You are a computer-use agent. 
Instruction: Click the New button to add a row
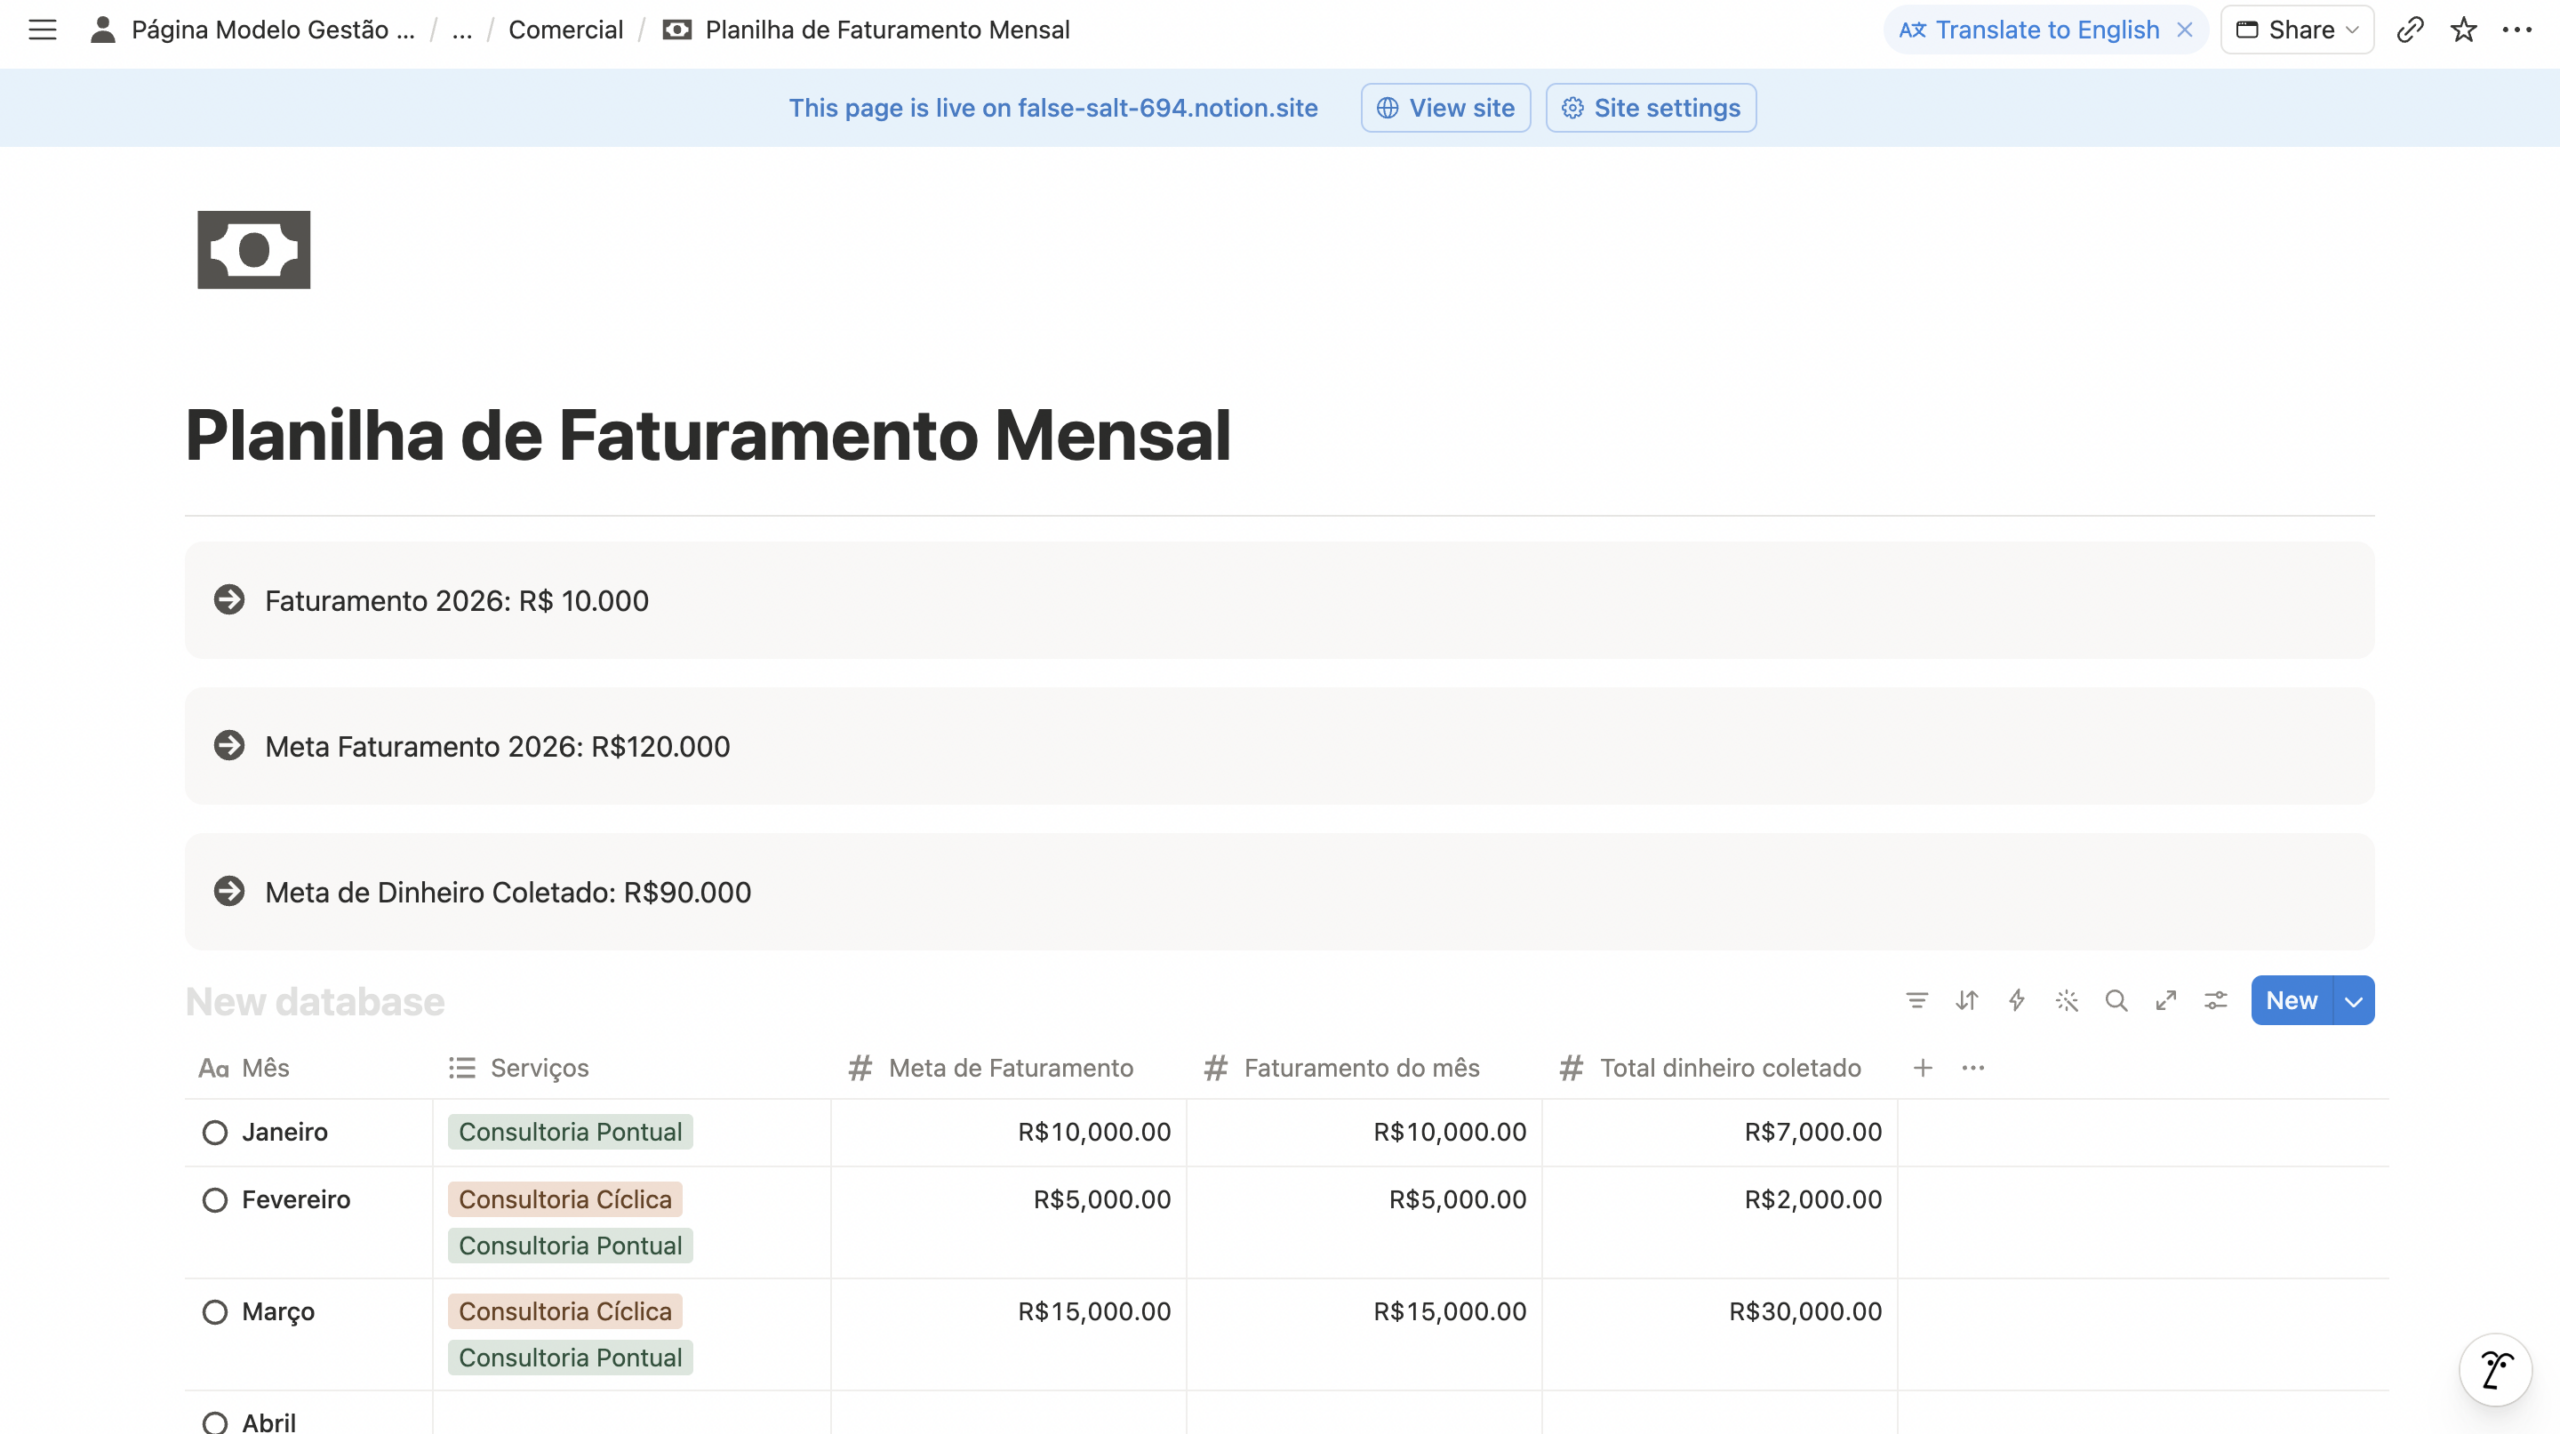tap(2291, 1001)
